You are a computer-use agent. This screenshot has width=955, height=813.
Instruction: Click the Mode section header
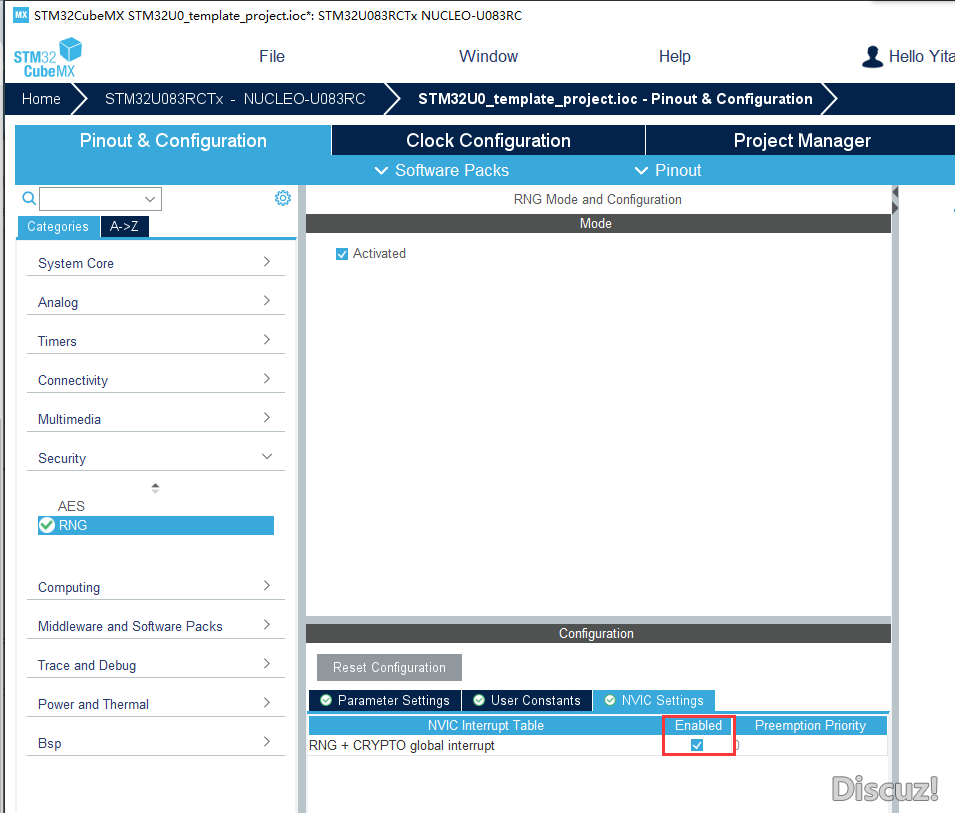click(x=598, y=223)
